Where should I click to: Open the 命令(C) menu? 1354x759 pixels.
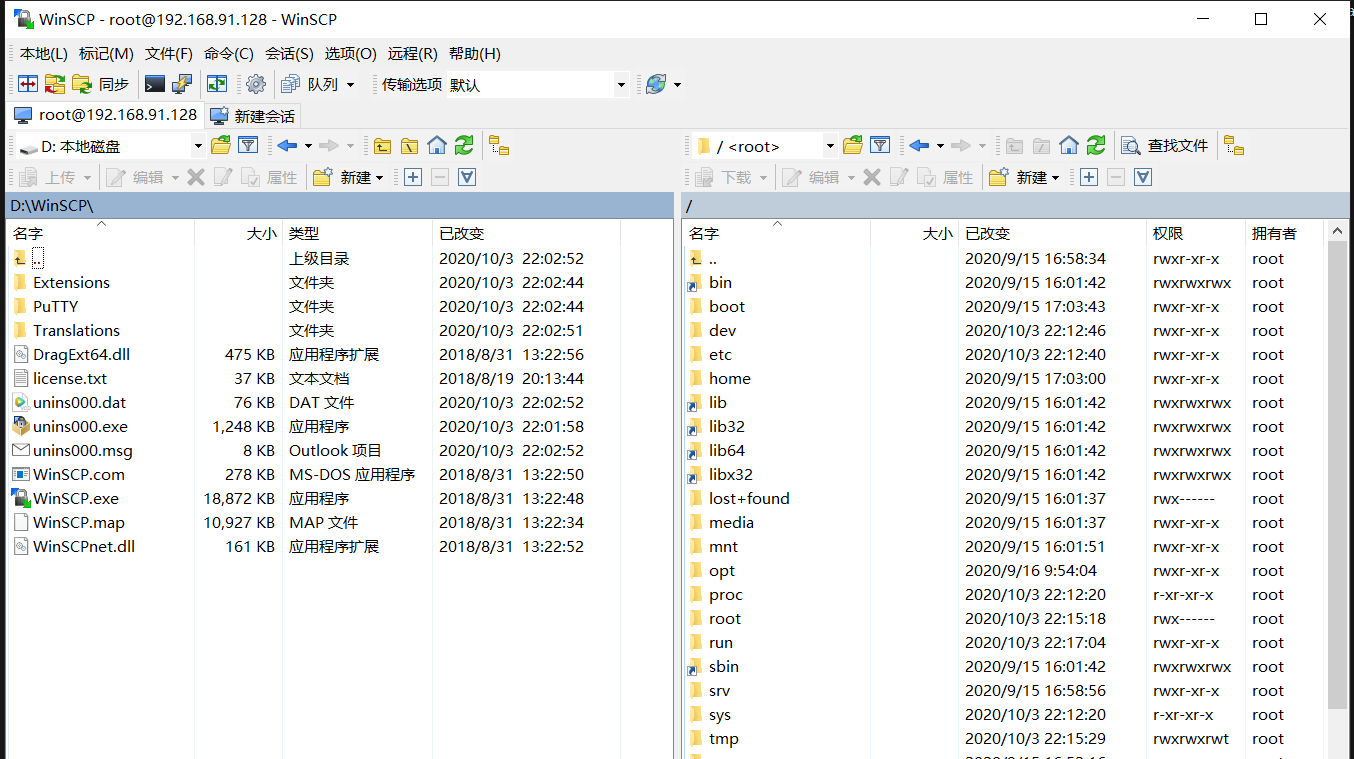tap(229, 54)
